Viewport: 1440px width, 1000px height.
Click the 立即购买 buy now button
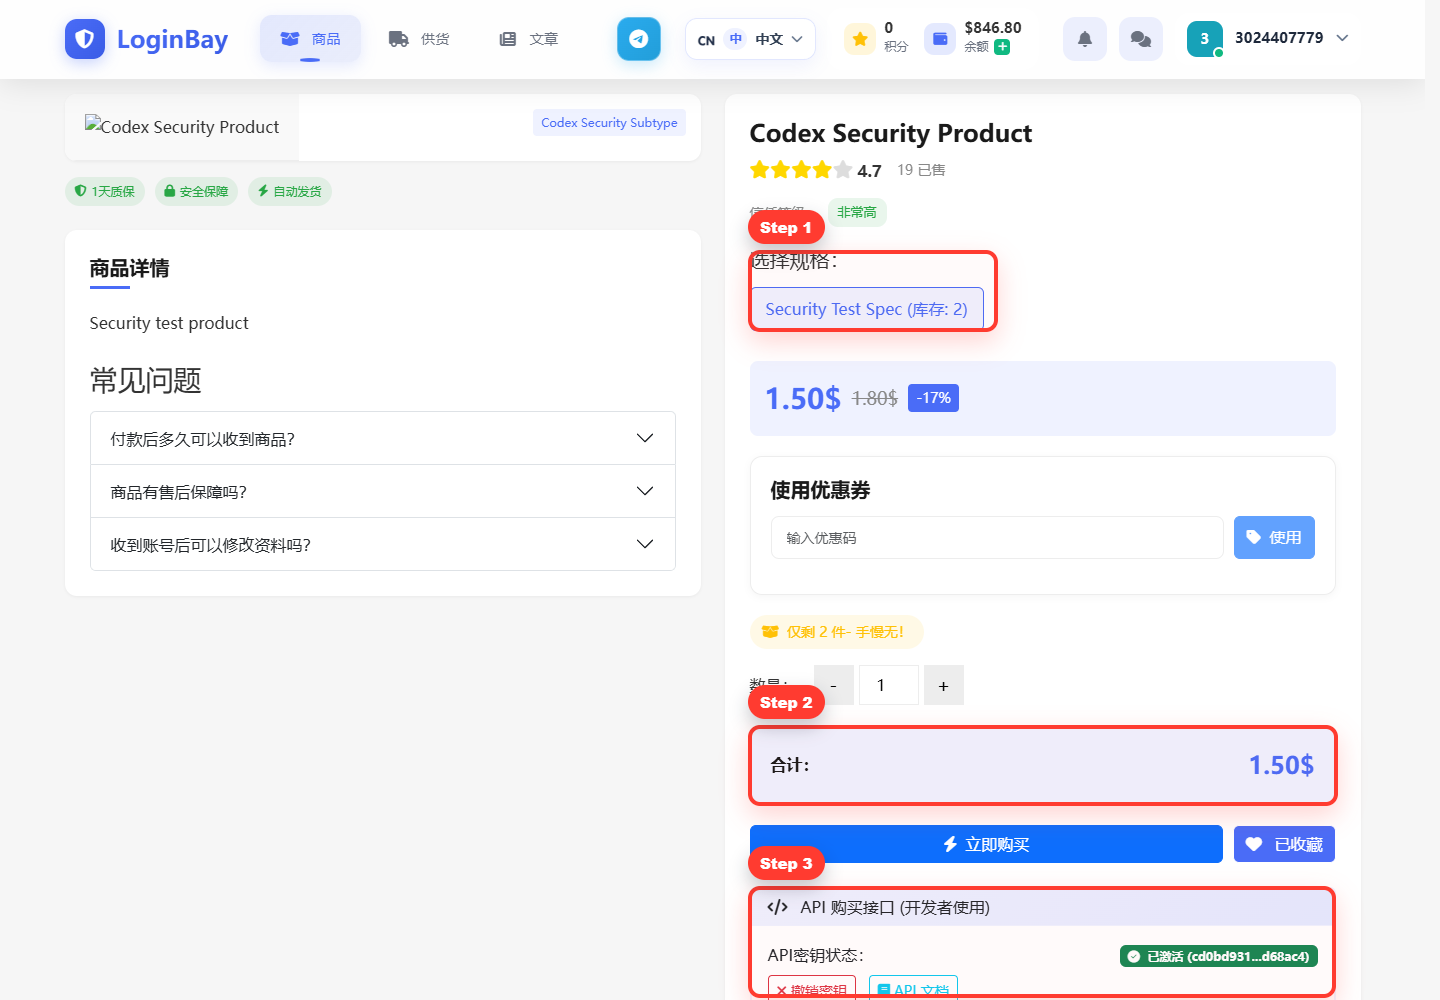click(x=986, y=844)
